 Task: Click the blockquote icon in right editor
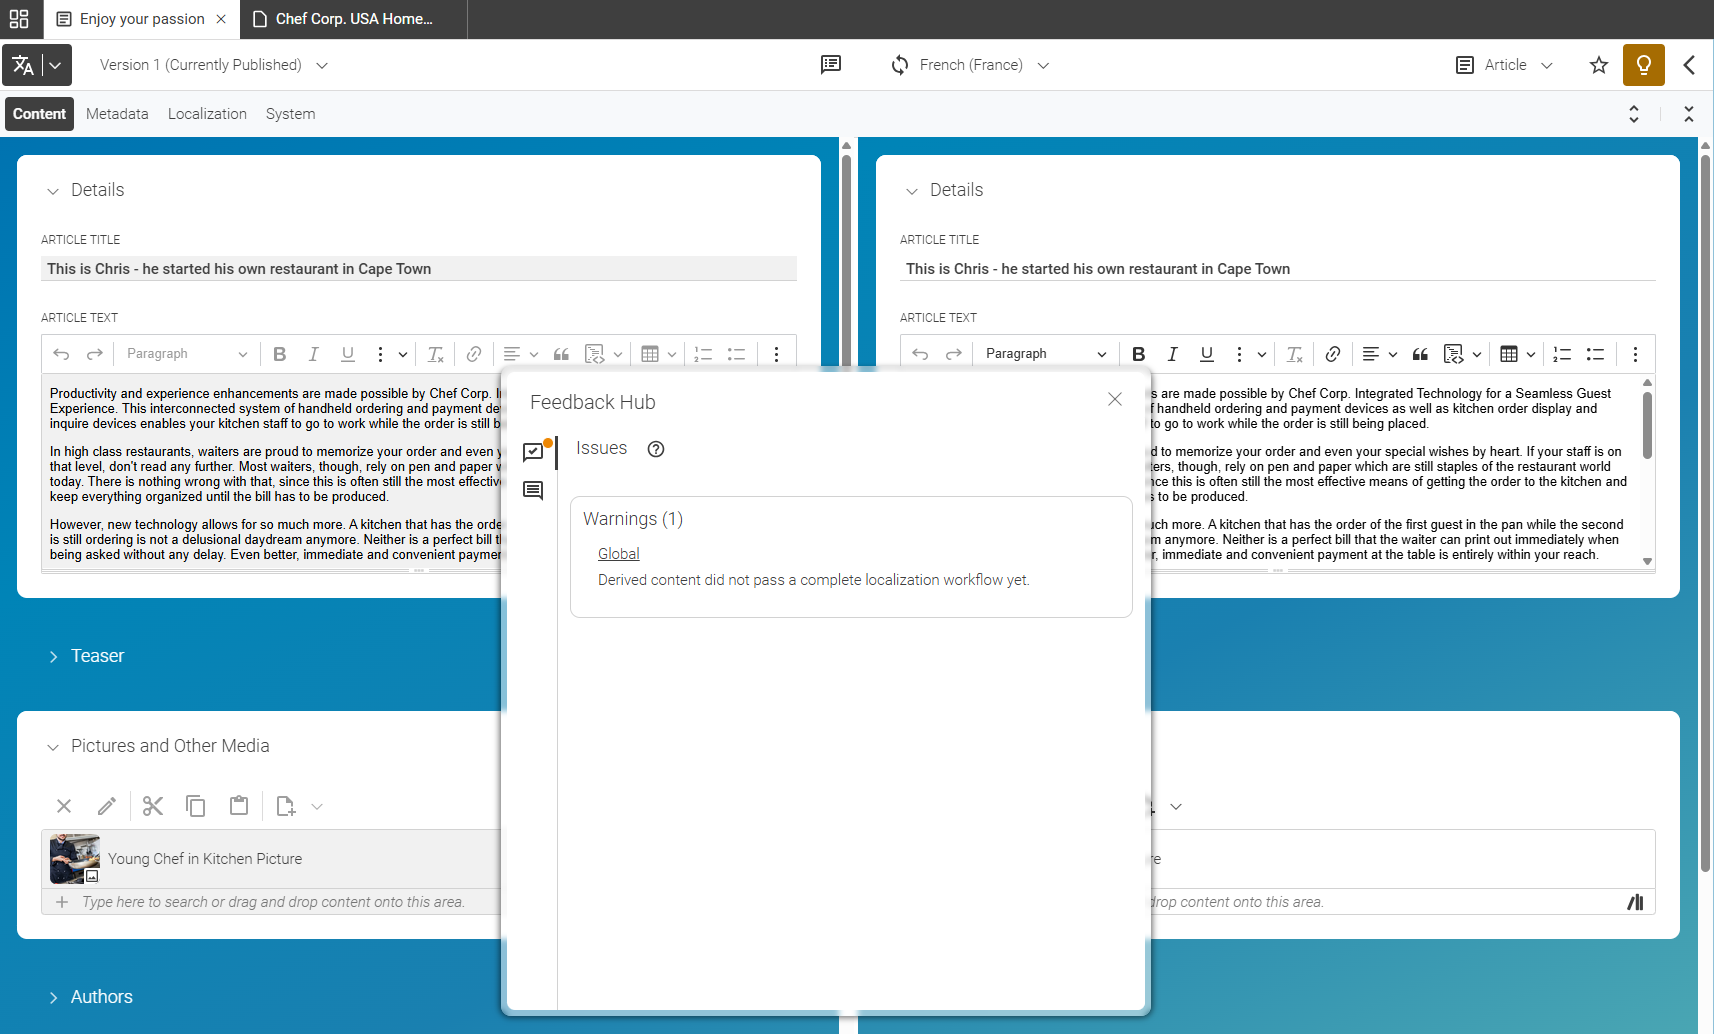click(1420, 354)
